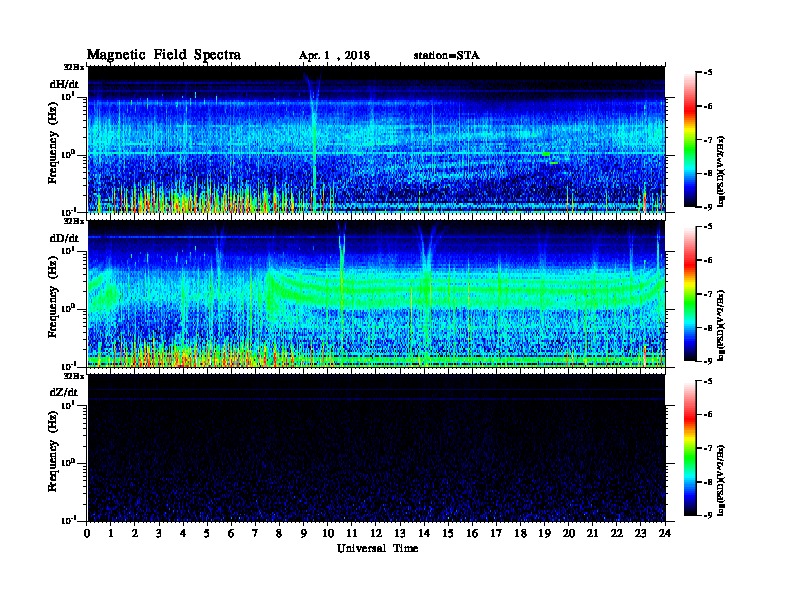Viewport: 792px width, 612px height.
Task: Click hour tick label 0 on time axis
Action: [x=87, y=533]
